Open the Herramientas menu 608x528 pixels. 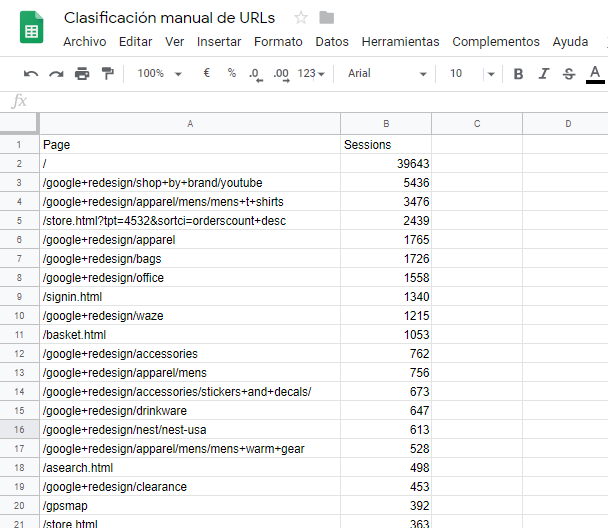pyautogui.click(x=400, y=41)
